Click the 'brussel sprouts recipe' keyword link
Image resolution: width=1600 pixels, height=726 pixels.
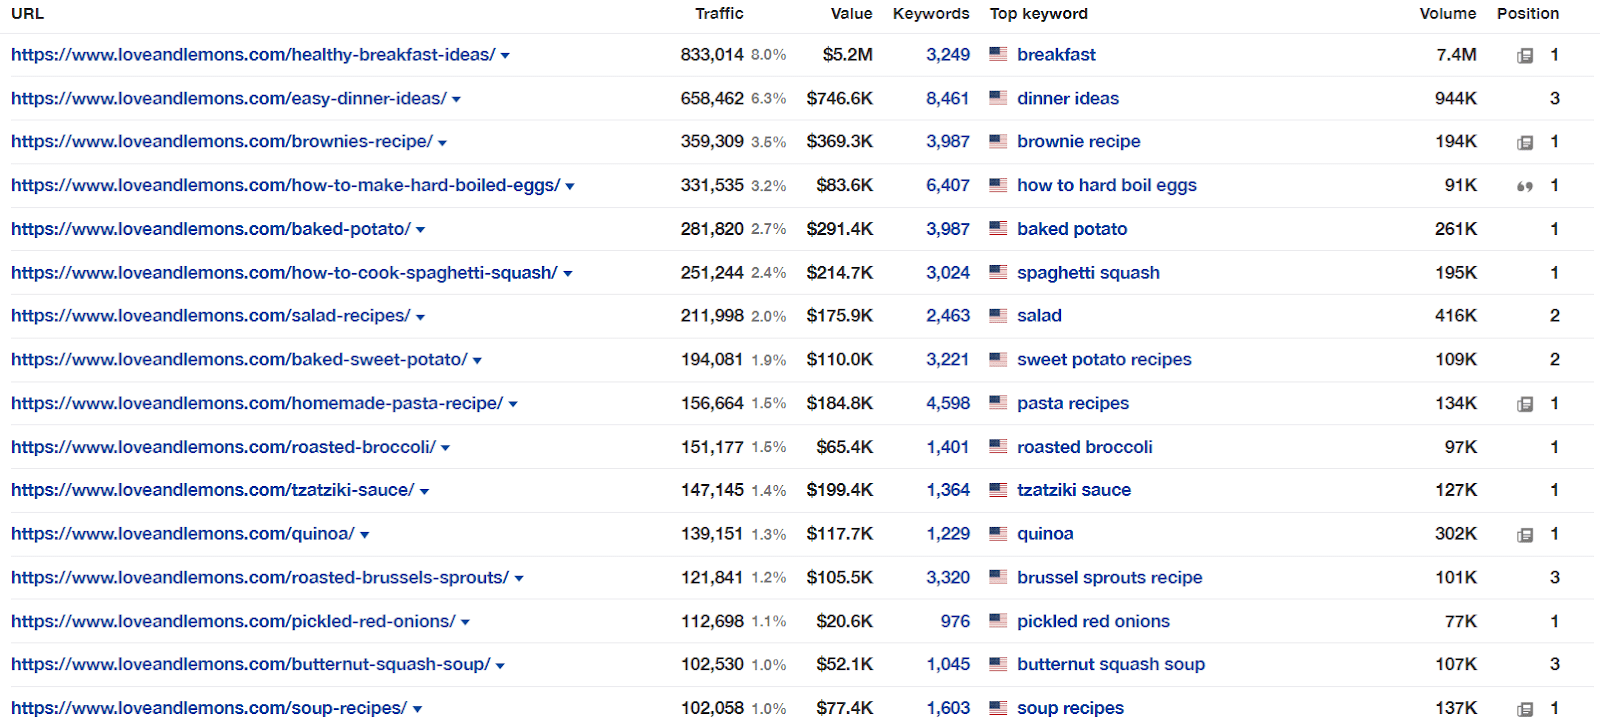pos(1110,577)
